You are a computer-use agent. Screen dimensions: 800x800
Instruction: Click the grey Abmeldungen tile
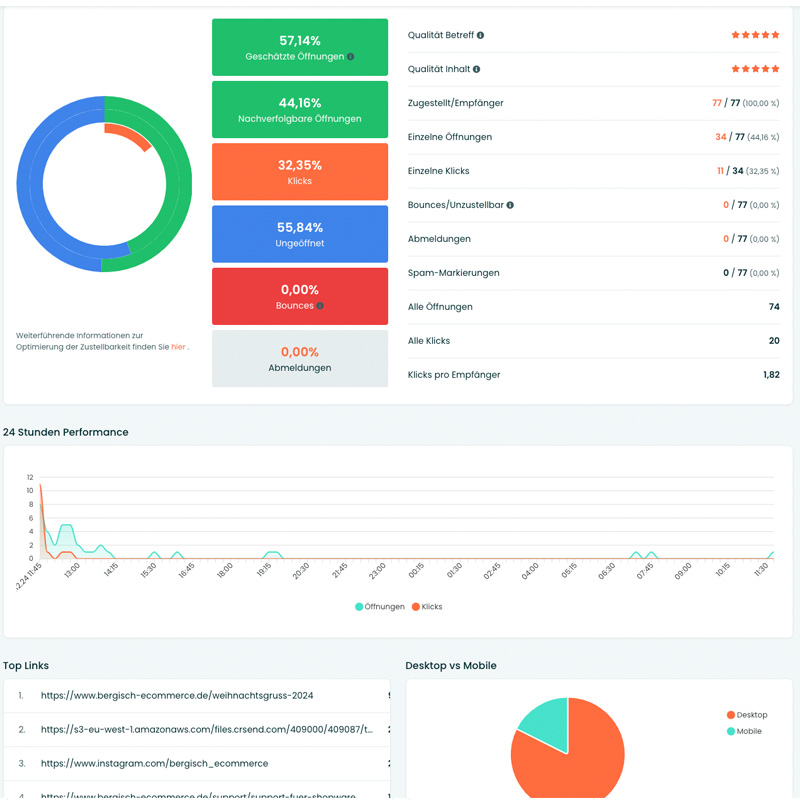point(300,358)
